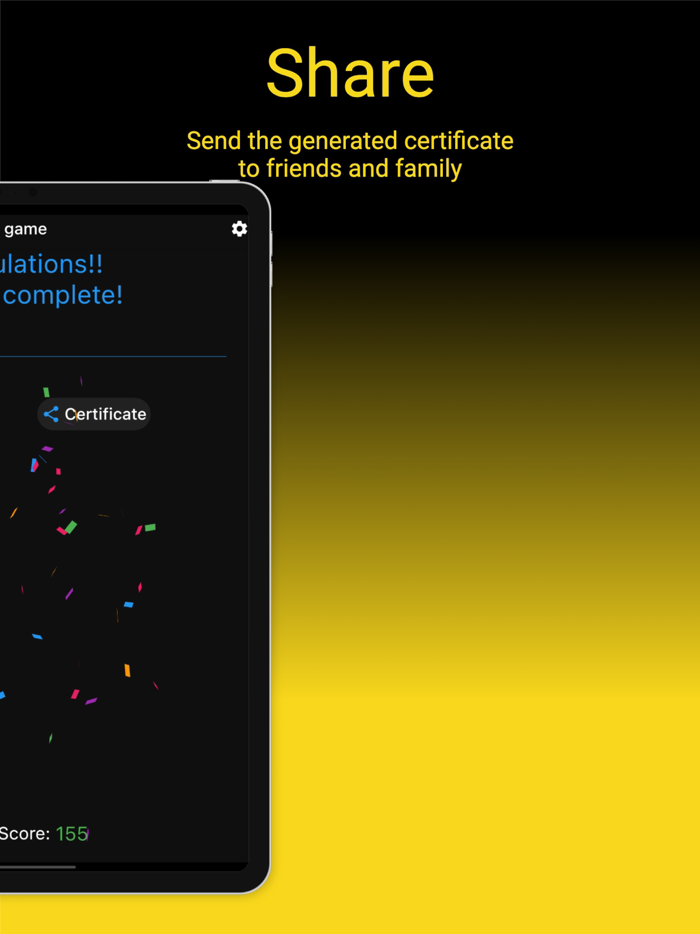Select the score value 155

click(72, 834)
